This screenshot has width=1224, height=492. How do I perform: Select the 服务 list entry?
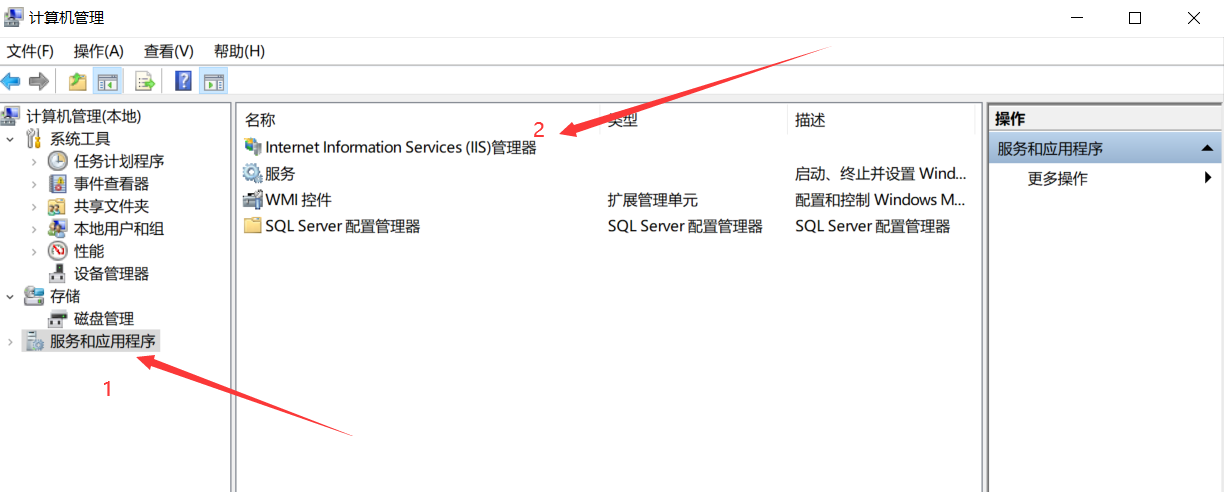280,173
